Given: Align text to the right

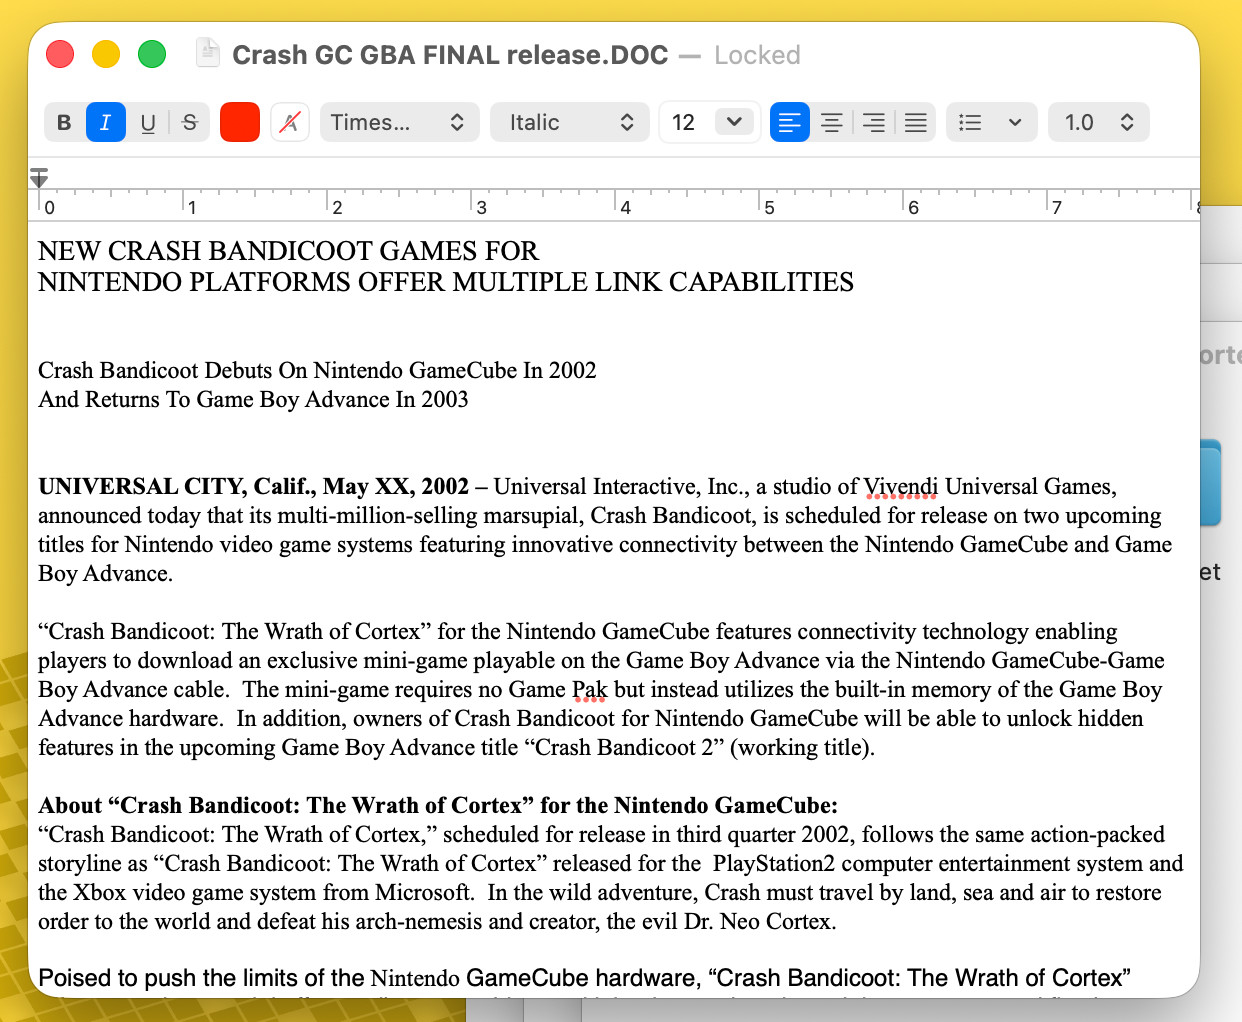Looking at the screenshot, I should [874, 122].
